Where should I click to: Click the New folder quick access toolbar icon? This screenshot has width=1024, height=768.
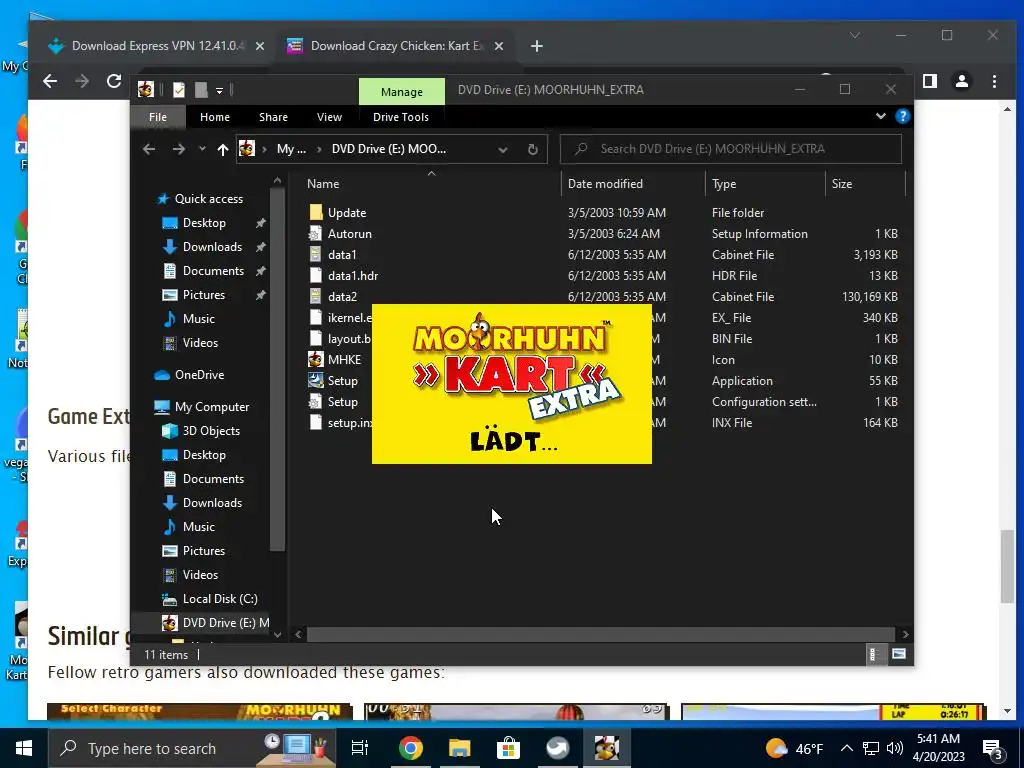[201, 90]
